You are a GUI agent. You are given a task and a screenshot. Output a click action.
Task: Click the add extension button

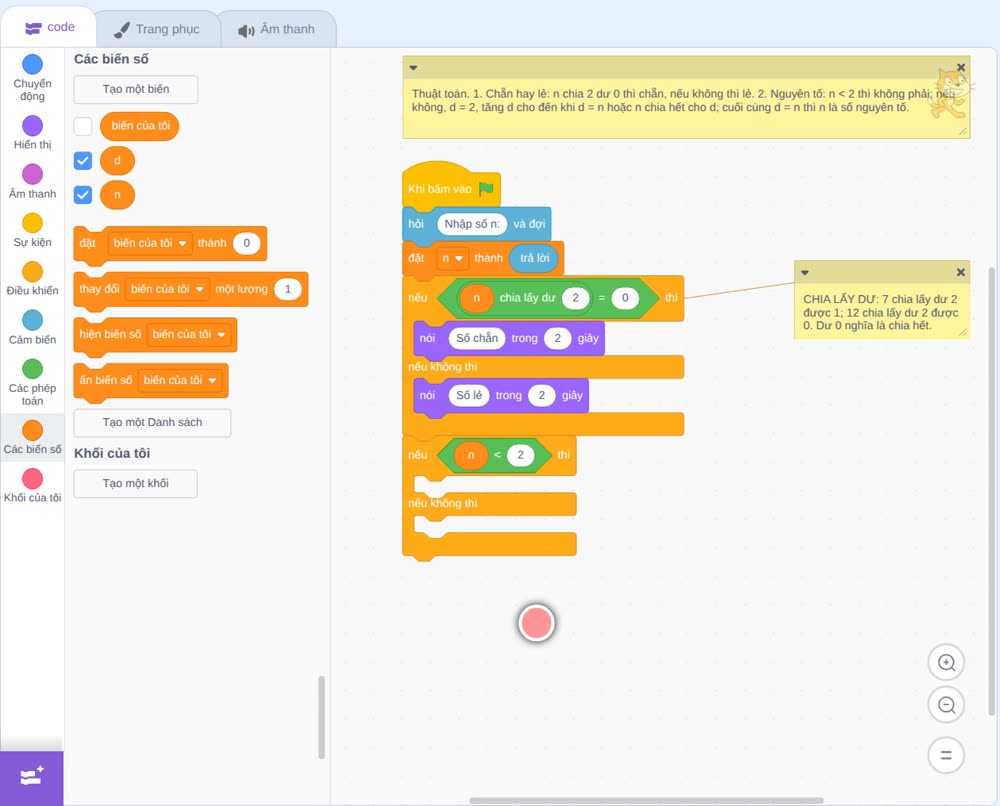pos(32,777)
